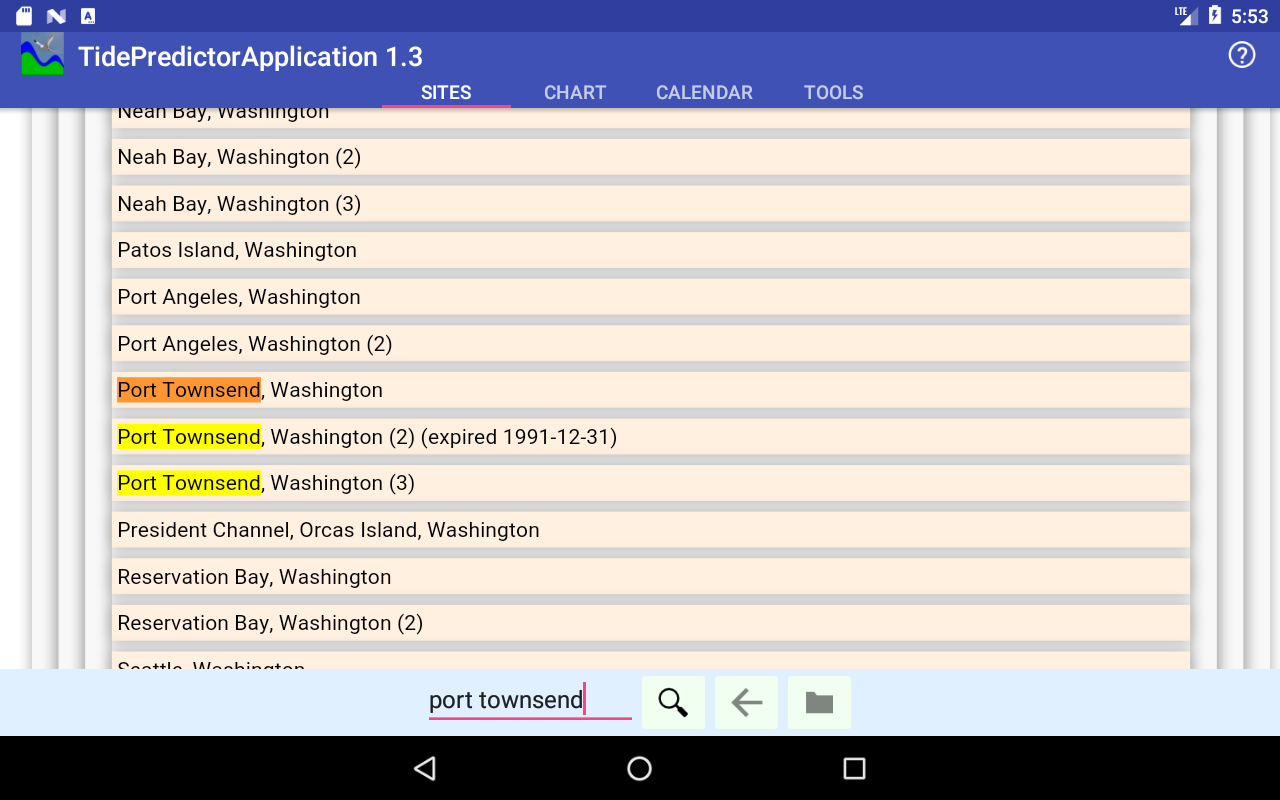Open the folder icon button
The height and width of the screenshot is (800, 1280).
[819, 703]
